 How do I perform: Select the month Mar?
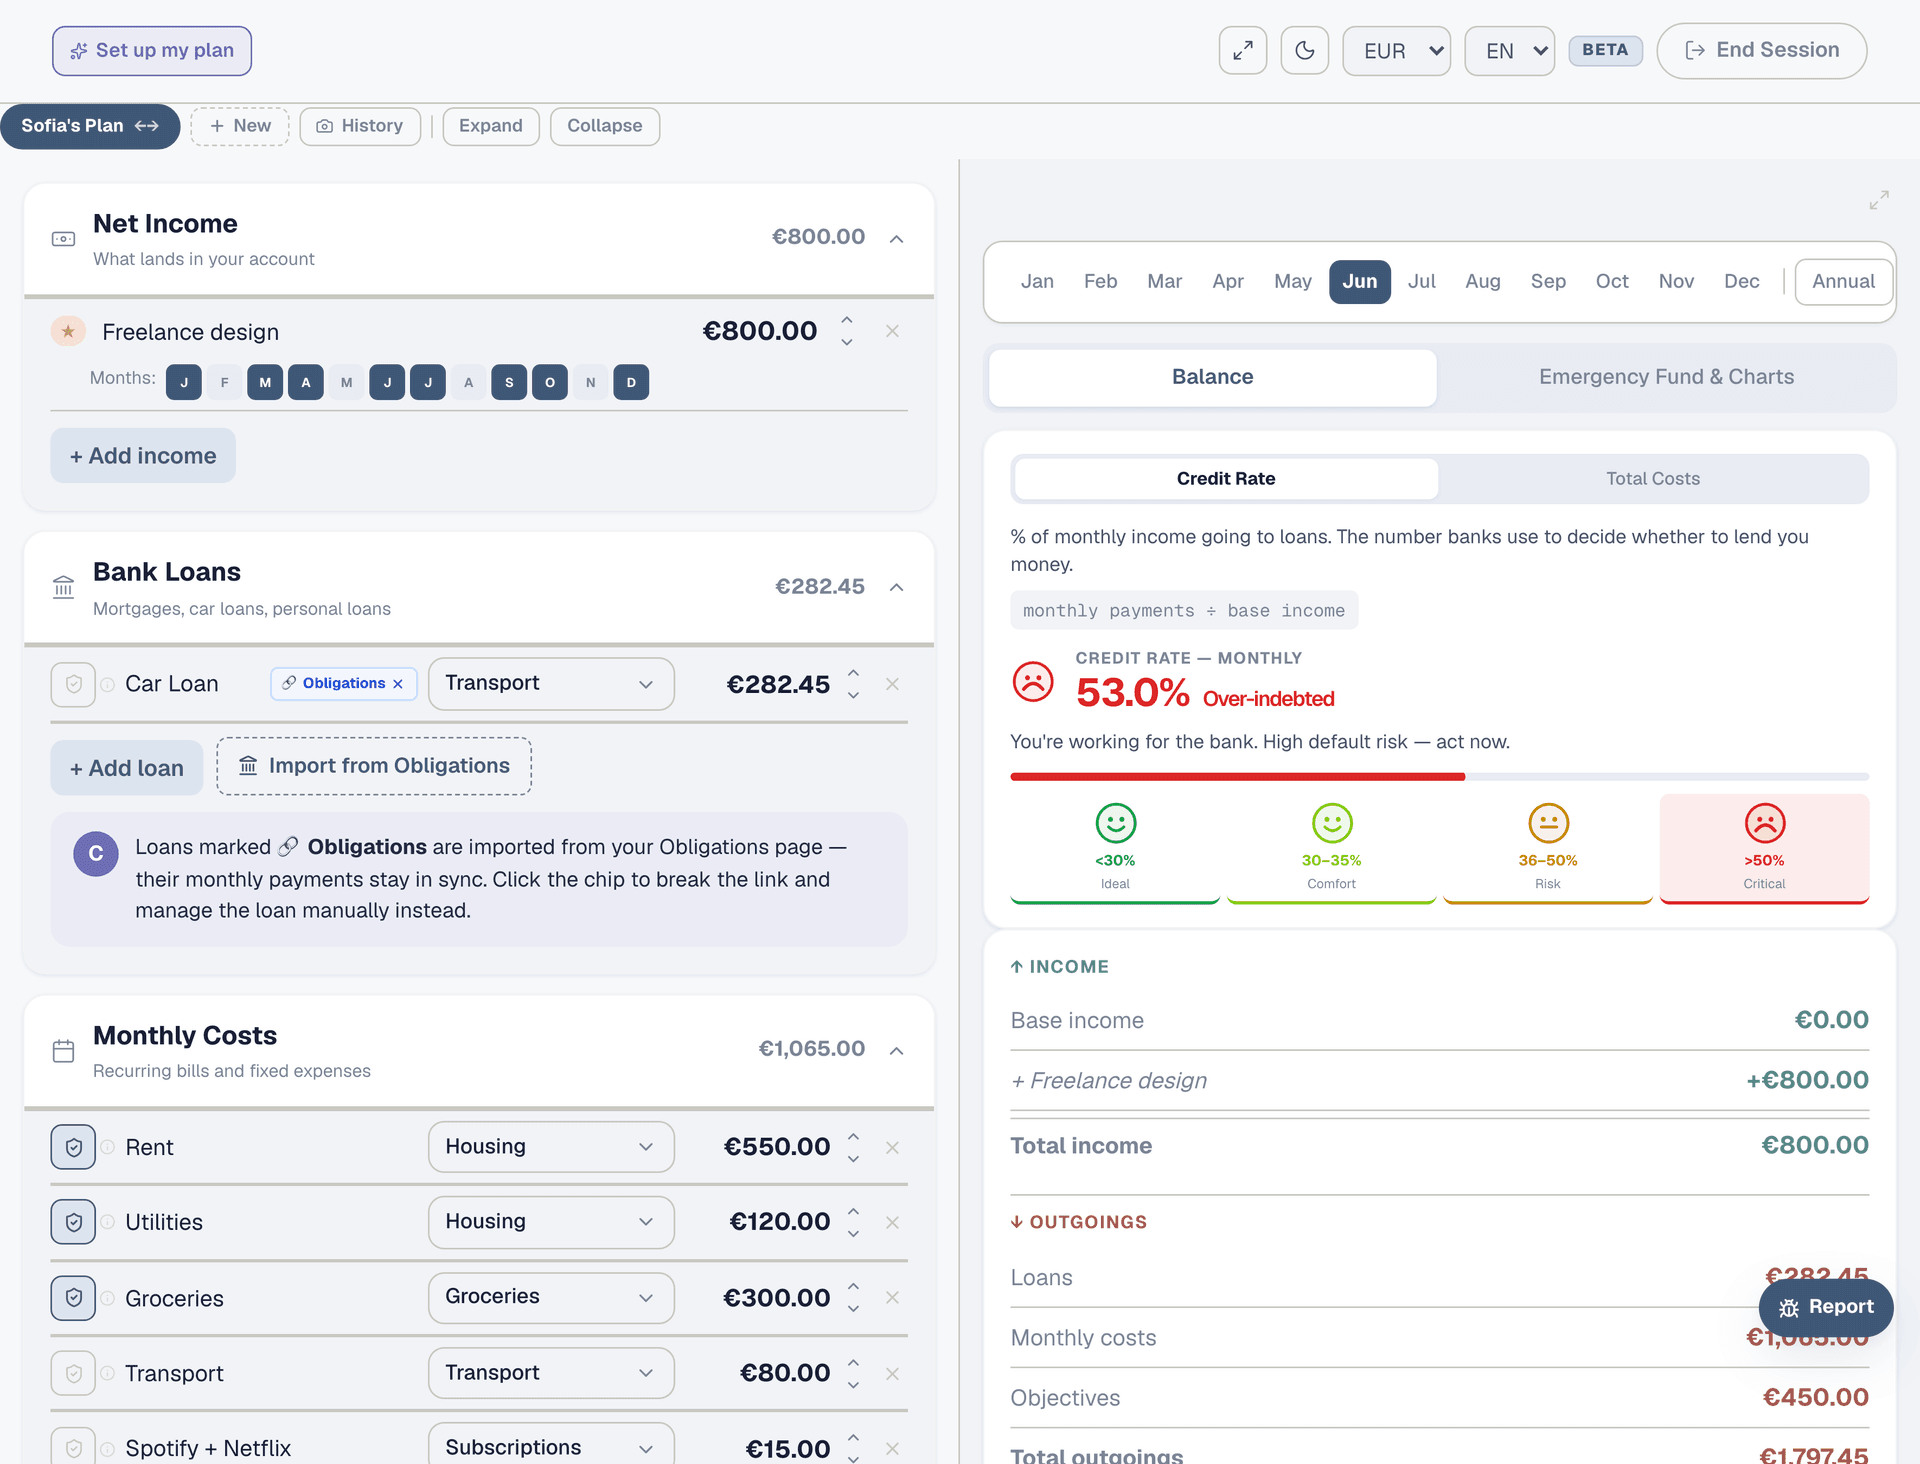pos(1164,282)
